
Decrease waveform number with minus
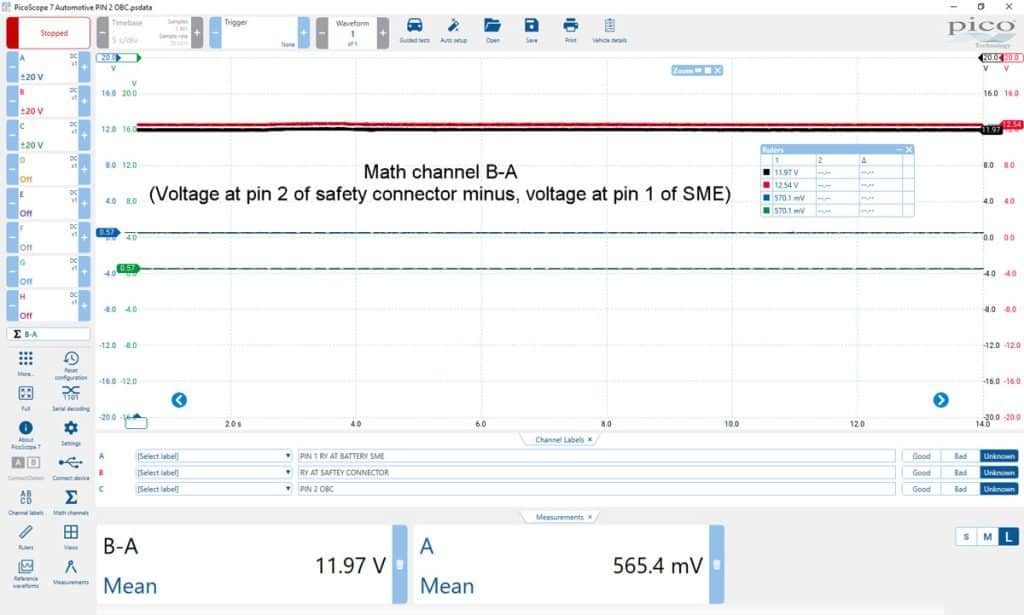[x=322, y=33]
